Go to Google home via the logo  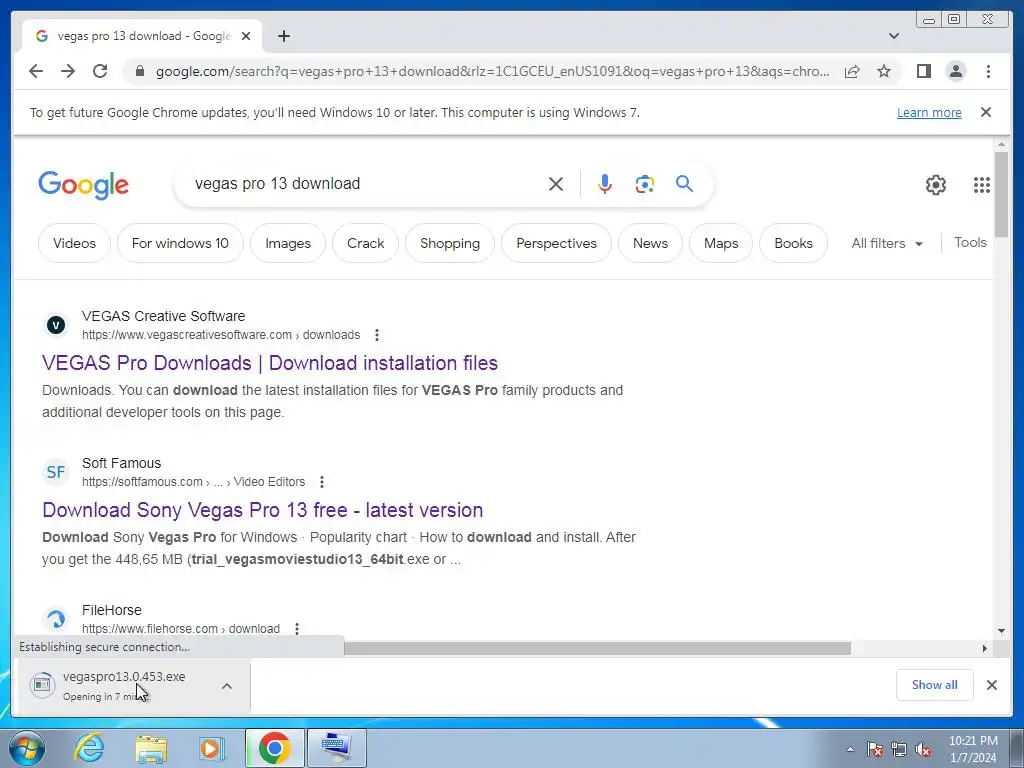pos(84,185)
